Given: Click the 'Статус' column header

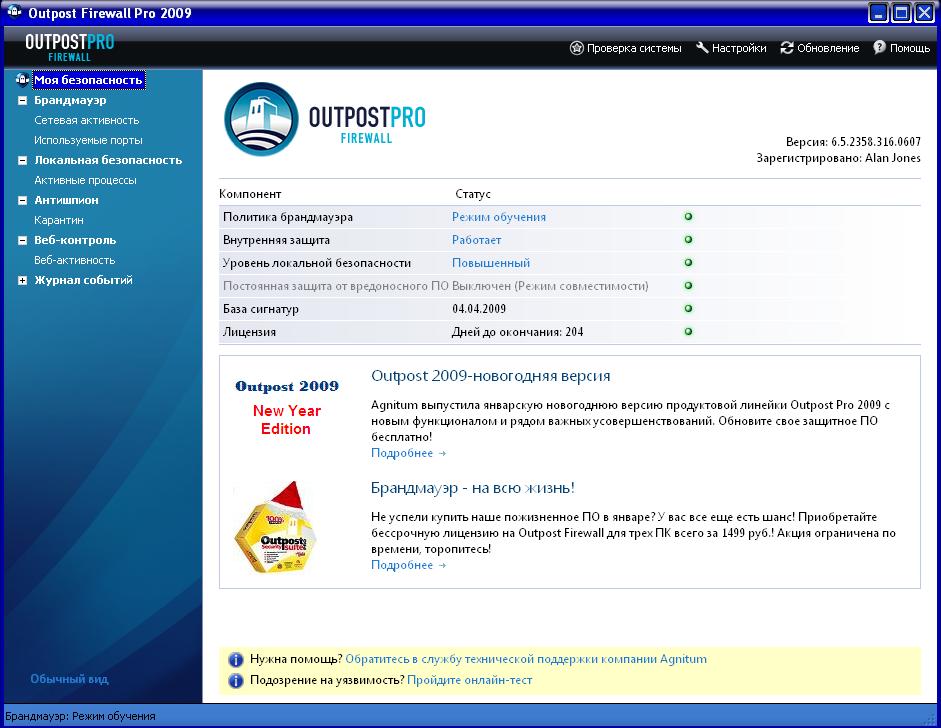Looking at the screenshot, I should [x=473, y=194].
